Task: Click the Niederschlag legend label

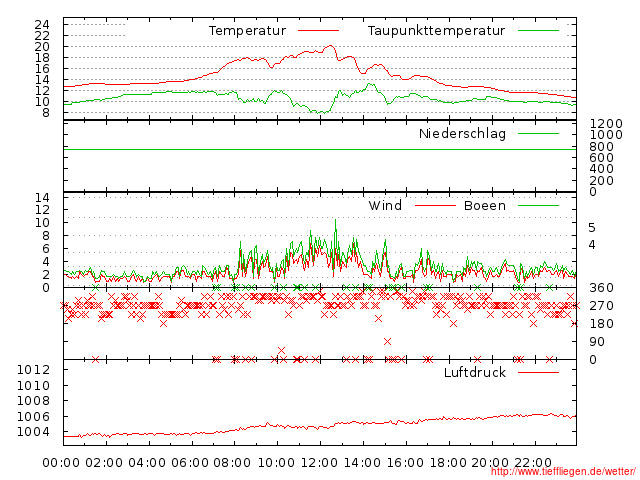Action: click(462, 133)
